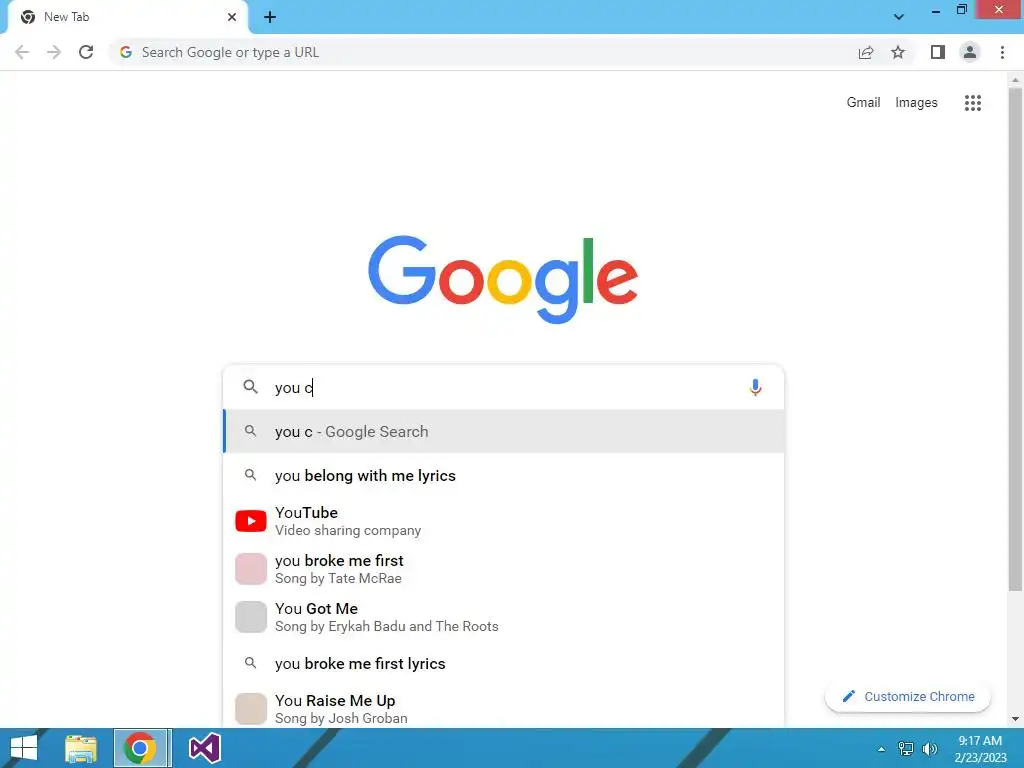Open the profile avatar icon
The height and width of the screenshot is (768, 1024).
pyautogui.click(x=970, y=52)
